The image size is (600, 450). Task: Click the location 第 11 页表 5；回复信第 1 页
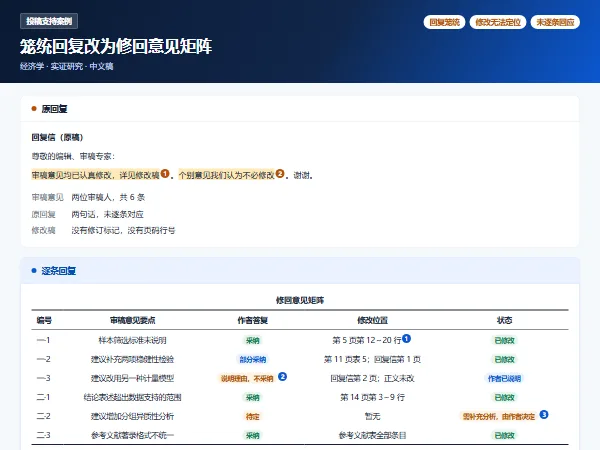click(x=372, y=359)
